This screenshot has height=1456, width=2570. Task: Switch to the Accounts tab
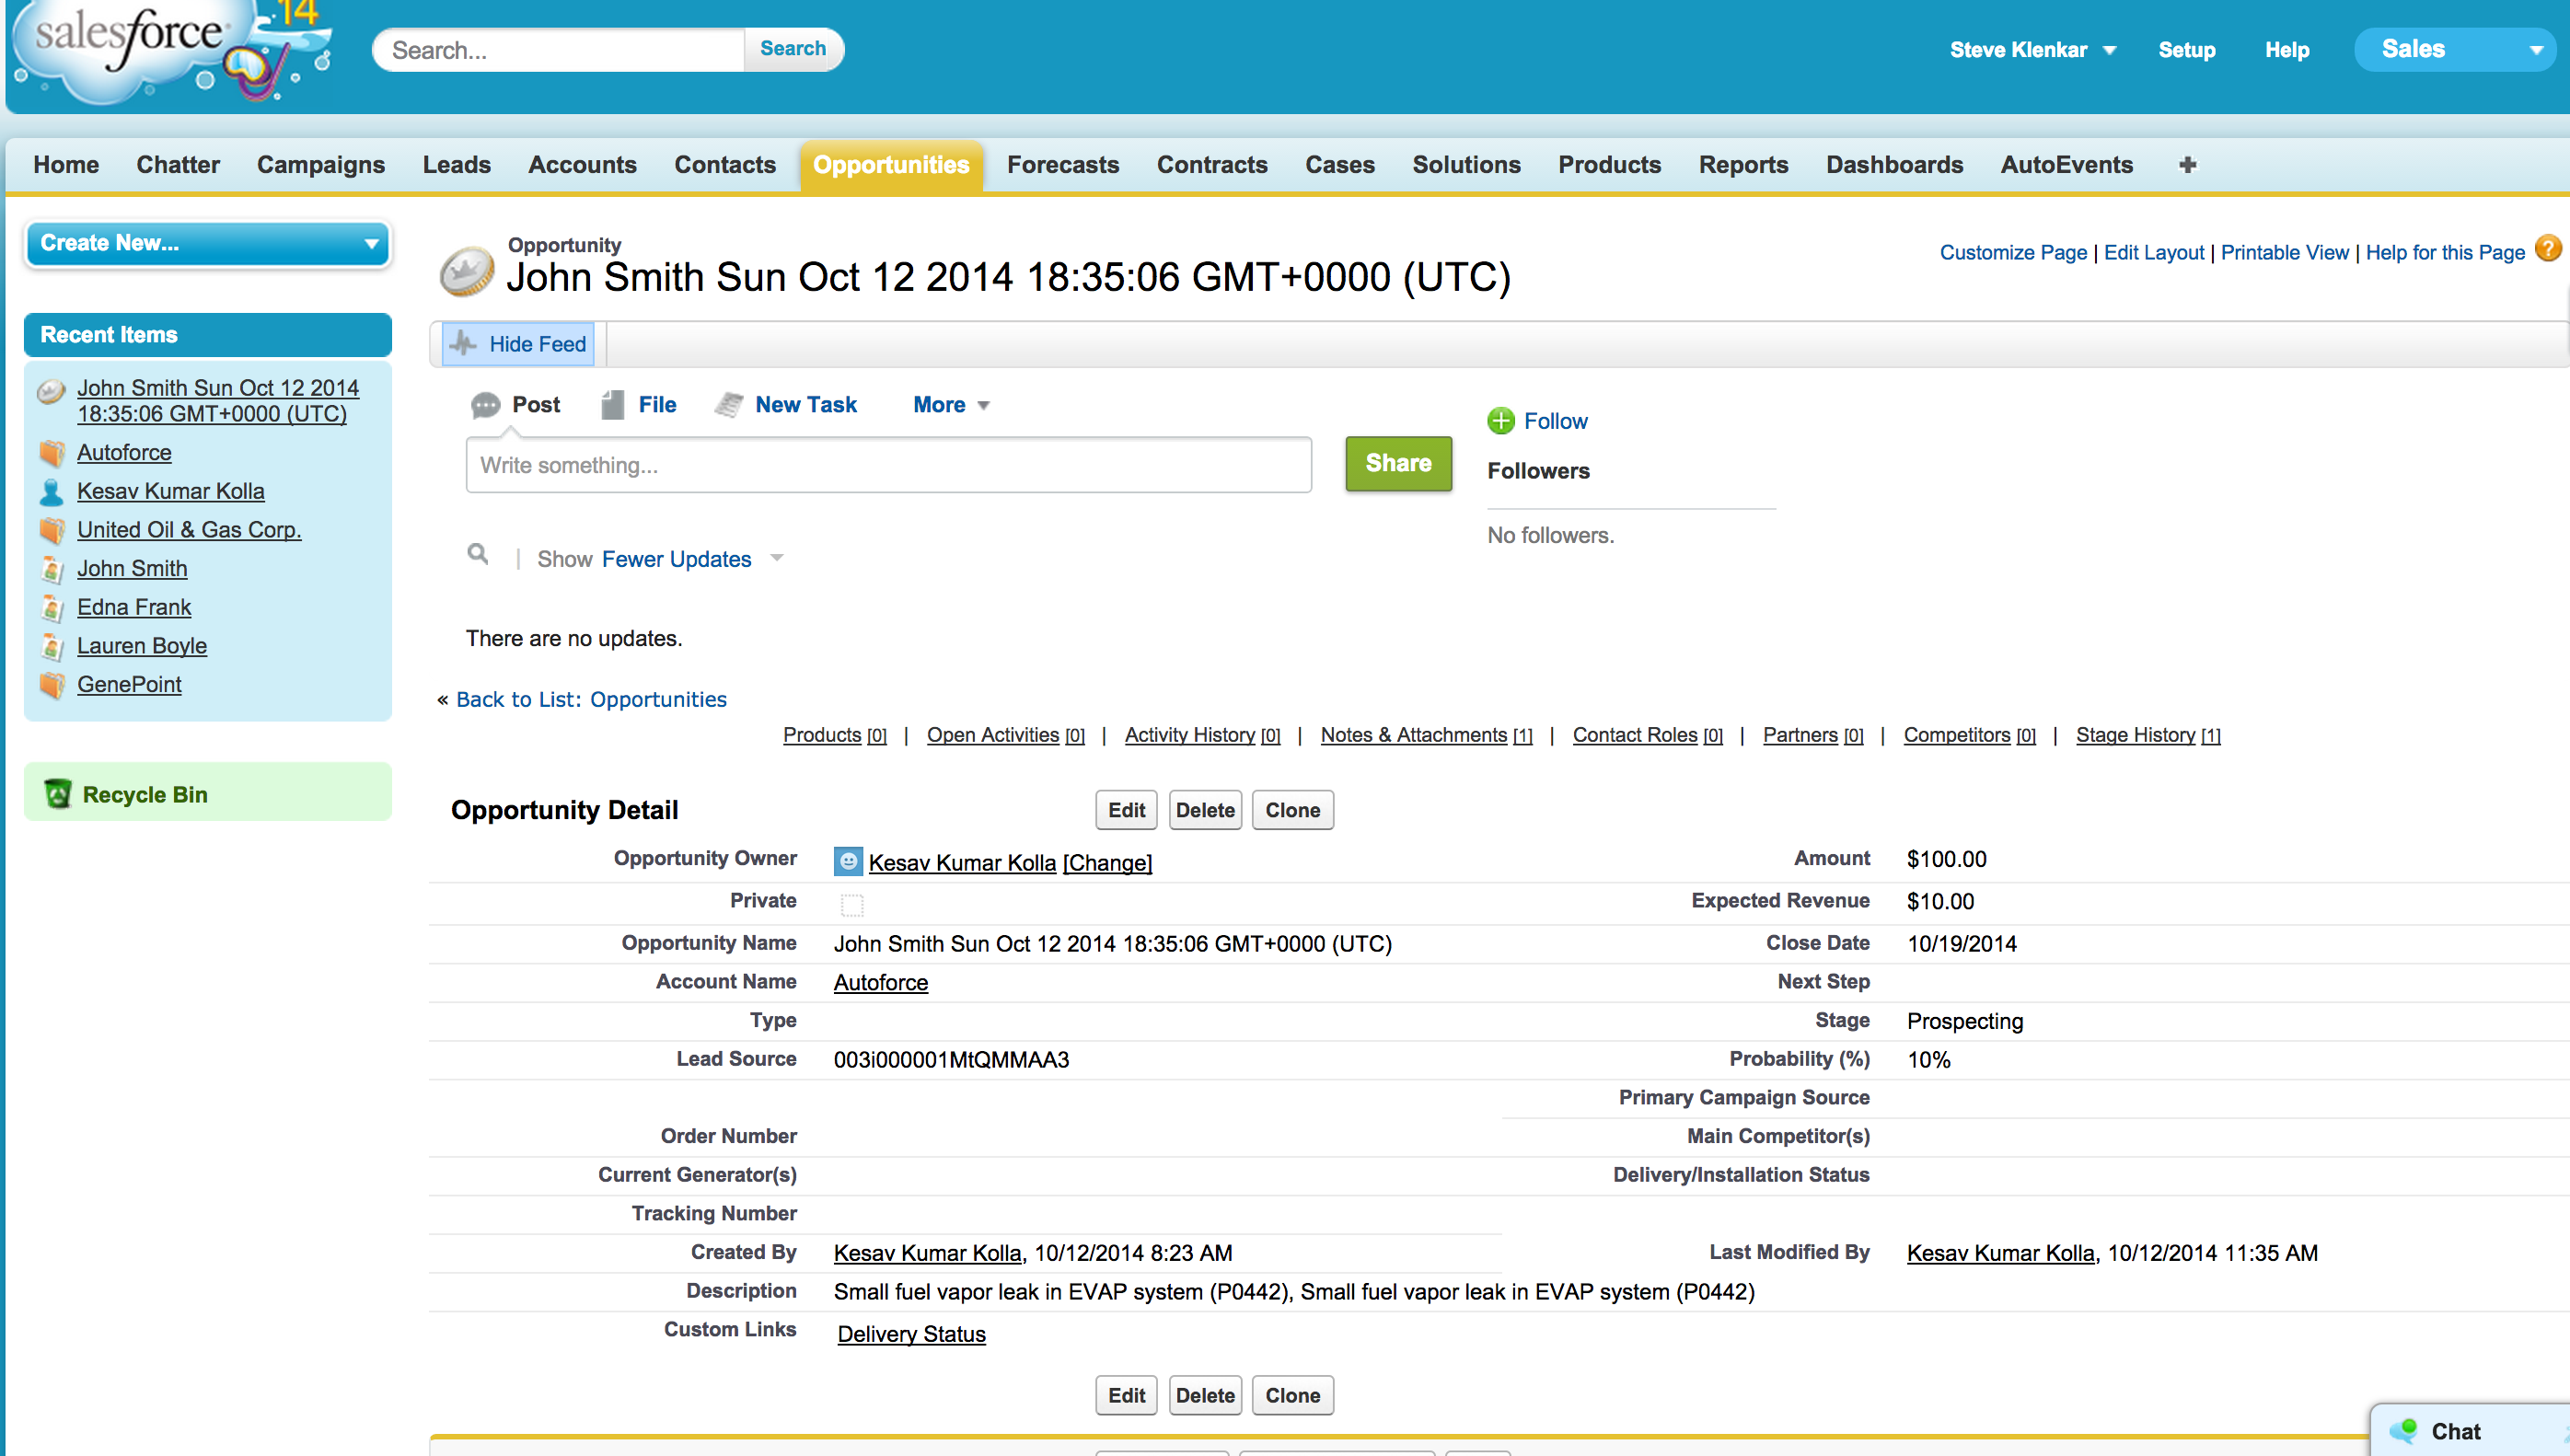pyautogui.click(x=582, y=165)
